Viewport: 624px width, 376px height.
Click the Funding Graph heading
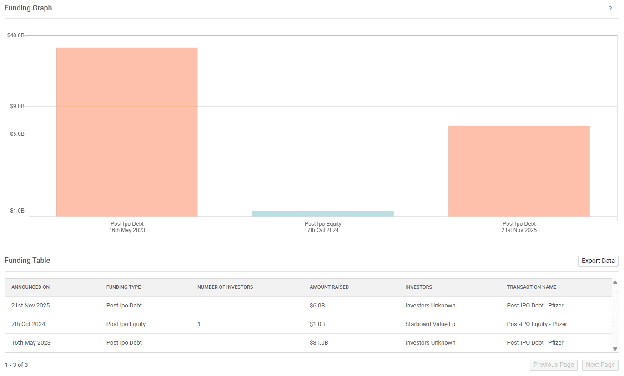click(28, 8)
